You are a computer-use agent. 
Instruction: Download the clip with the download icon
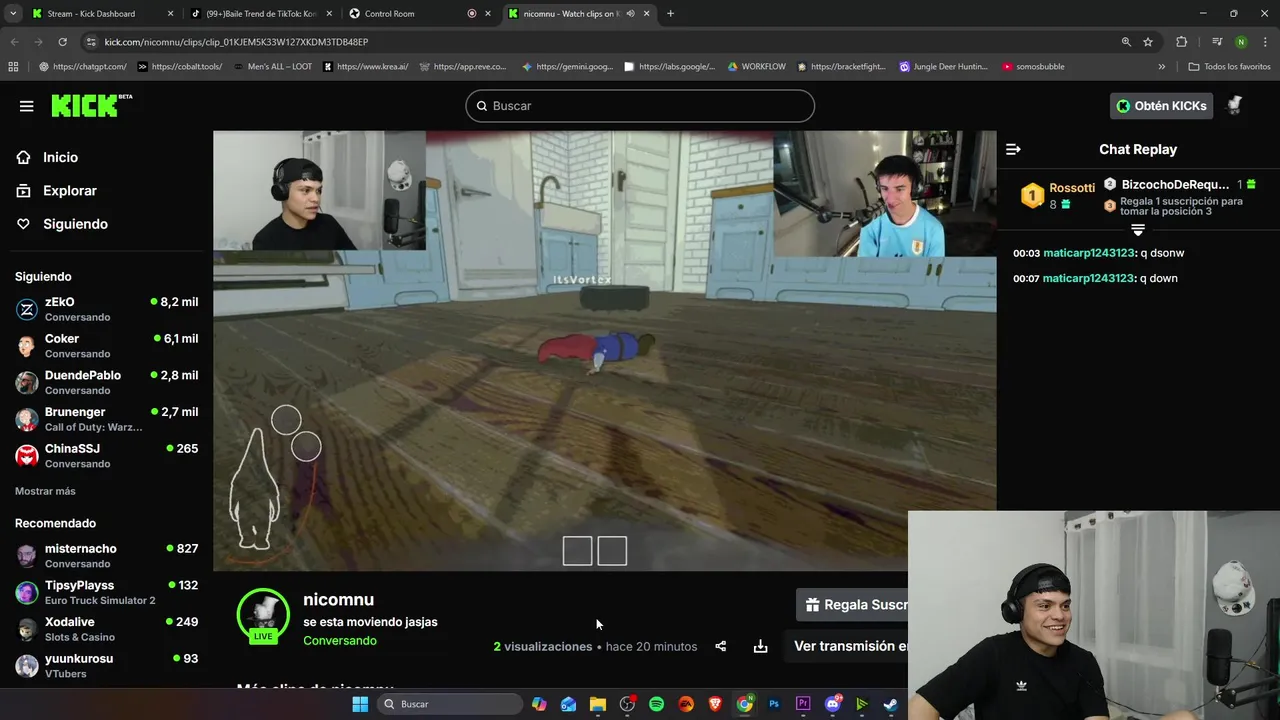pos(760,646)
